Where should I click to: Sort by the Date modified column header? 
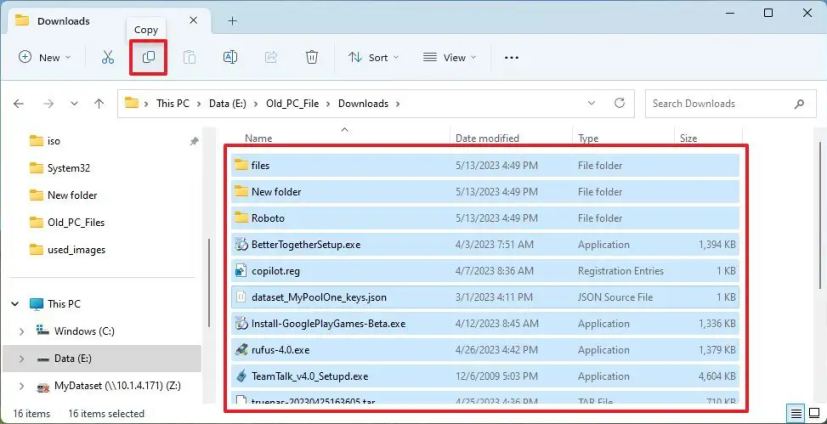tap(487, 138)
